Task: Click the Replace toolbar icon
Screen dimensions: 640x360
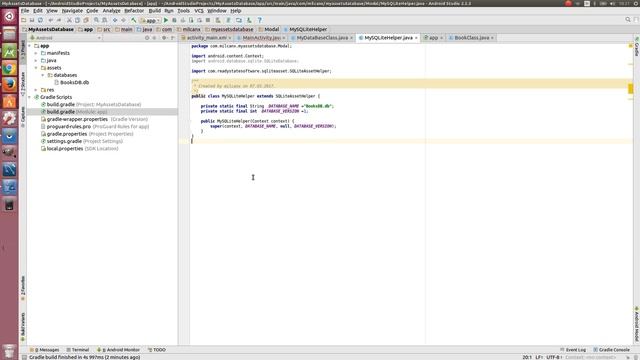Action: [x=105, y=20]
